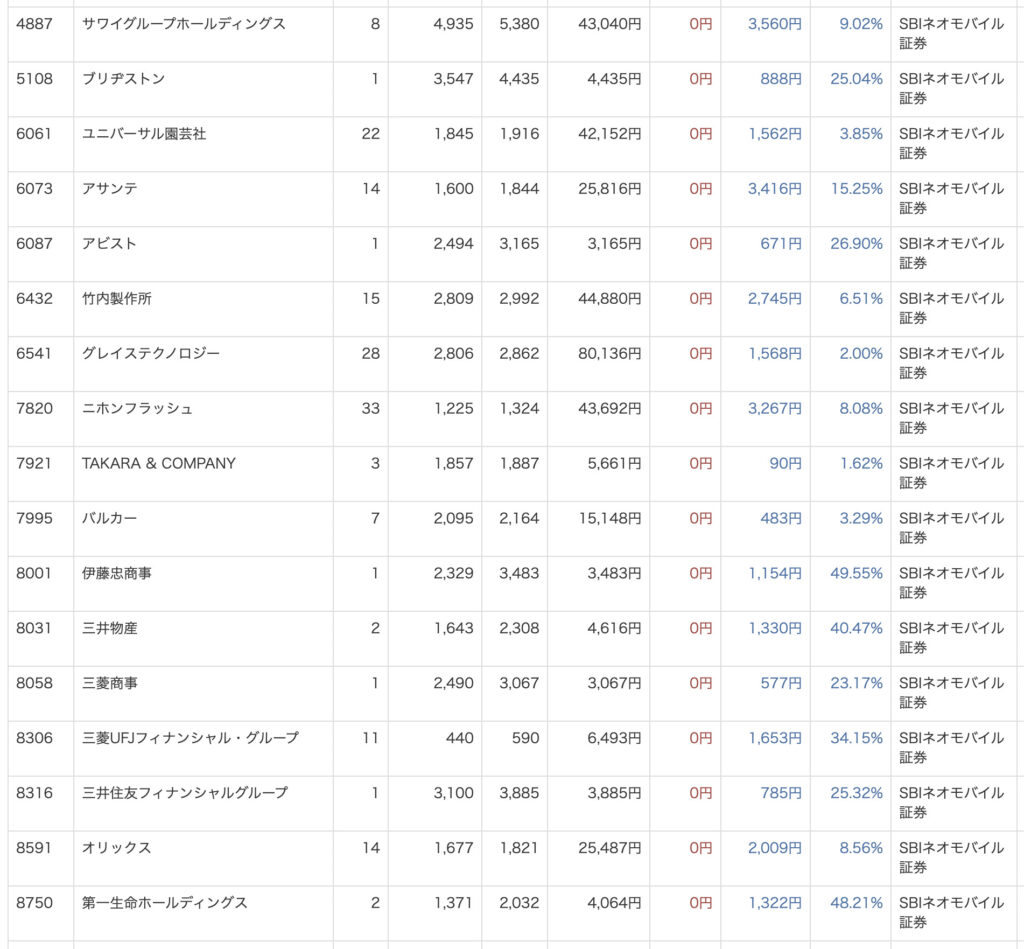This screenshot has height=949, width=1024.
Task: Select グレイステクノロジー stock name
Action: (x=151, y=353)
